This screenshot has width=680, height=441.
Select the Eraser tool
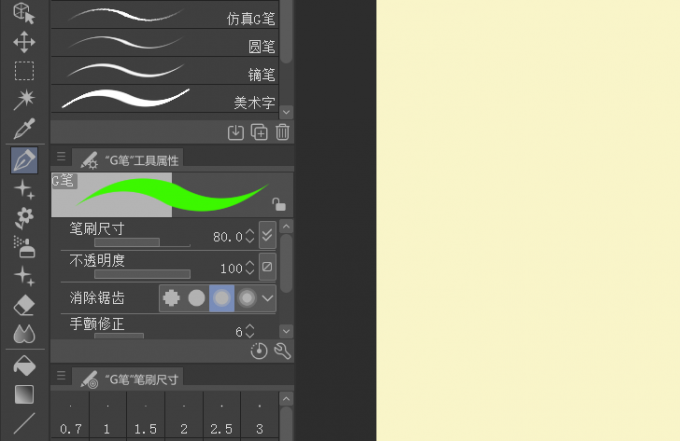24,305
